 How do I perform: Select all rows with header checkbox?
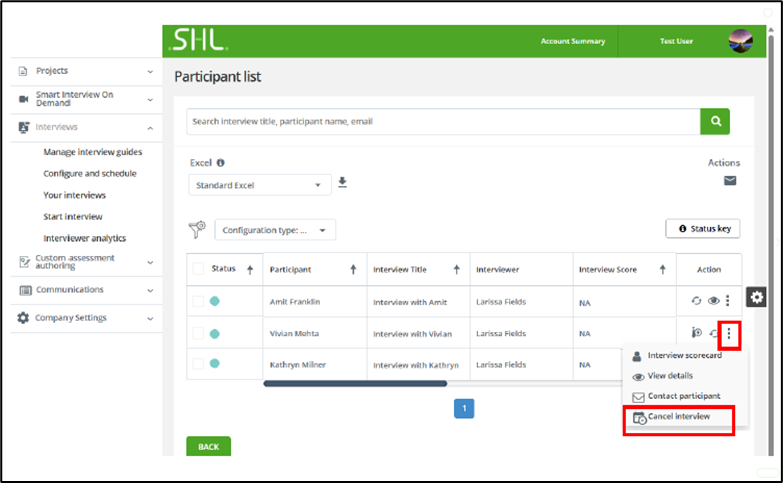point(198,269)
